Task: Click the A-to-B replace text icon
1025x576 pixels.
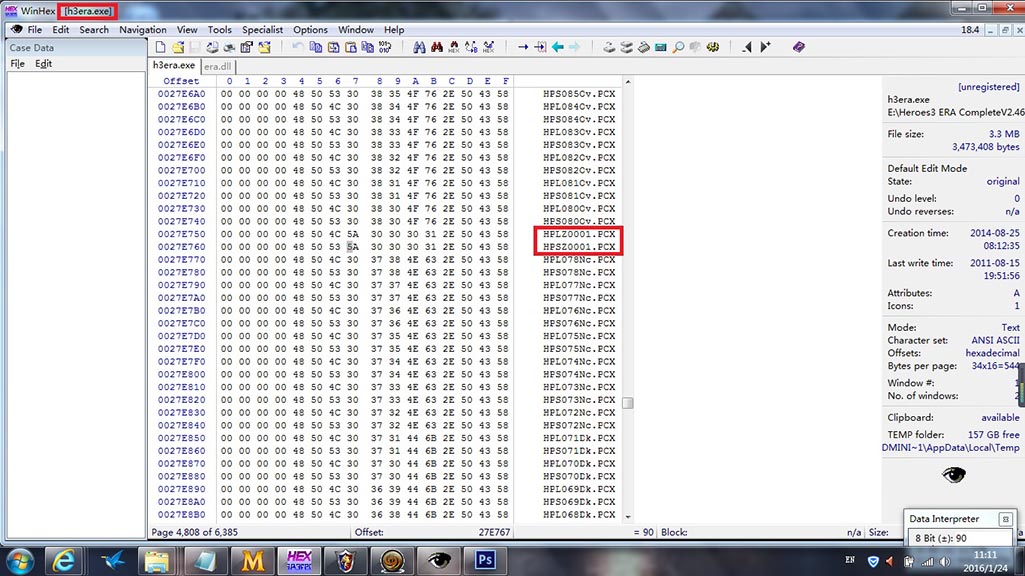Action: tap(471, 47)
